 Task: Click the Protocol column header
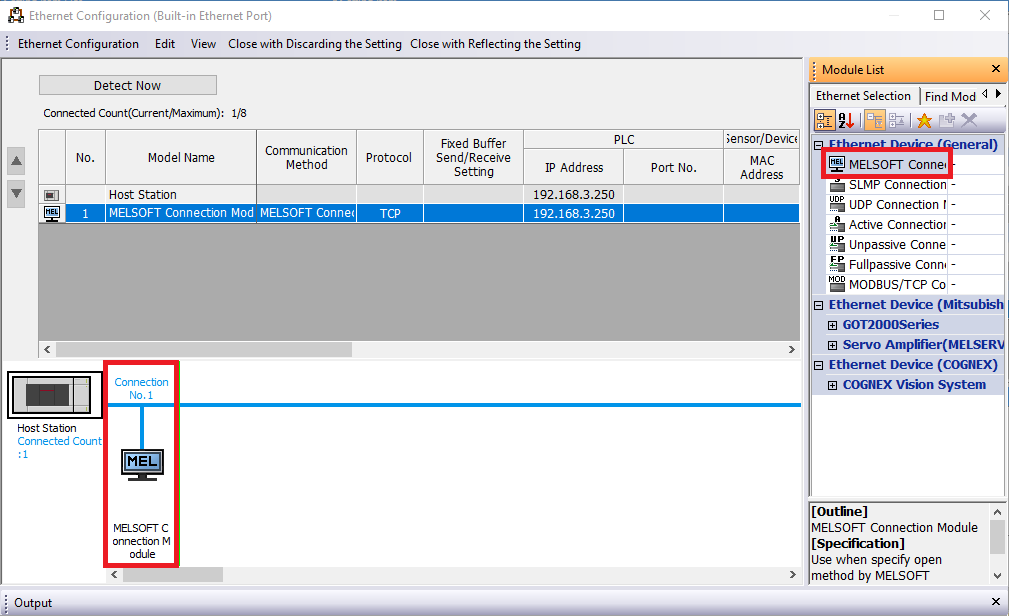(389, 158)
